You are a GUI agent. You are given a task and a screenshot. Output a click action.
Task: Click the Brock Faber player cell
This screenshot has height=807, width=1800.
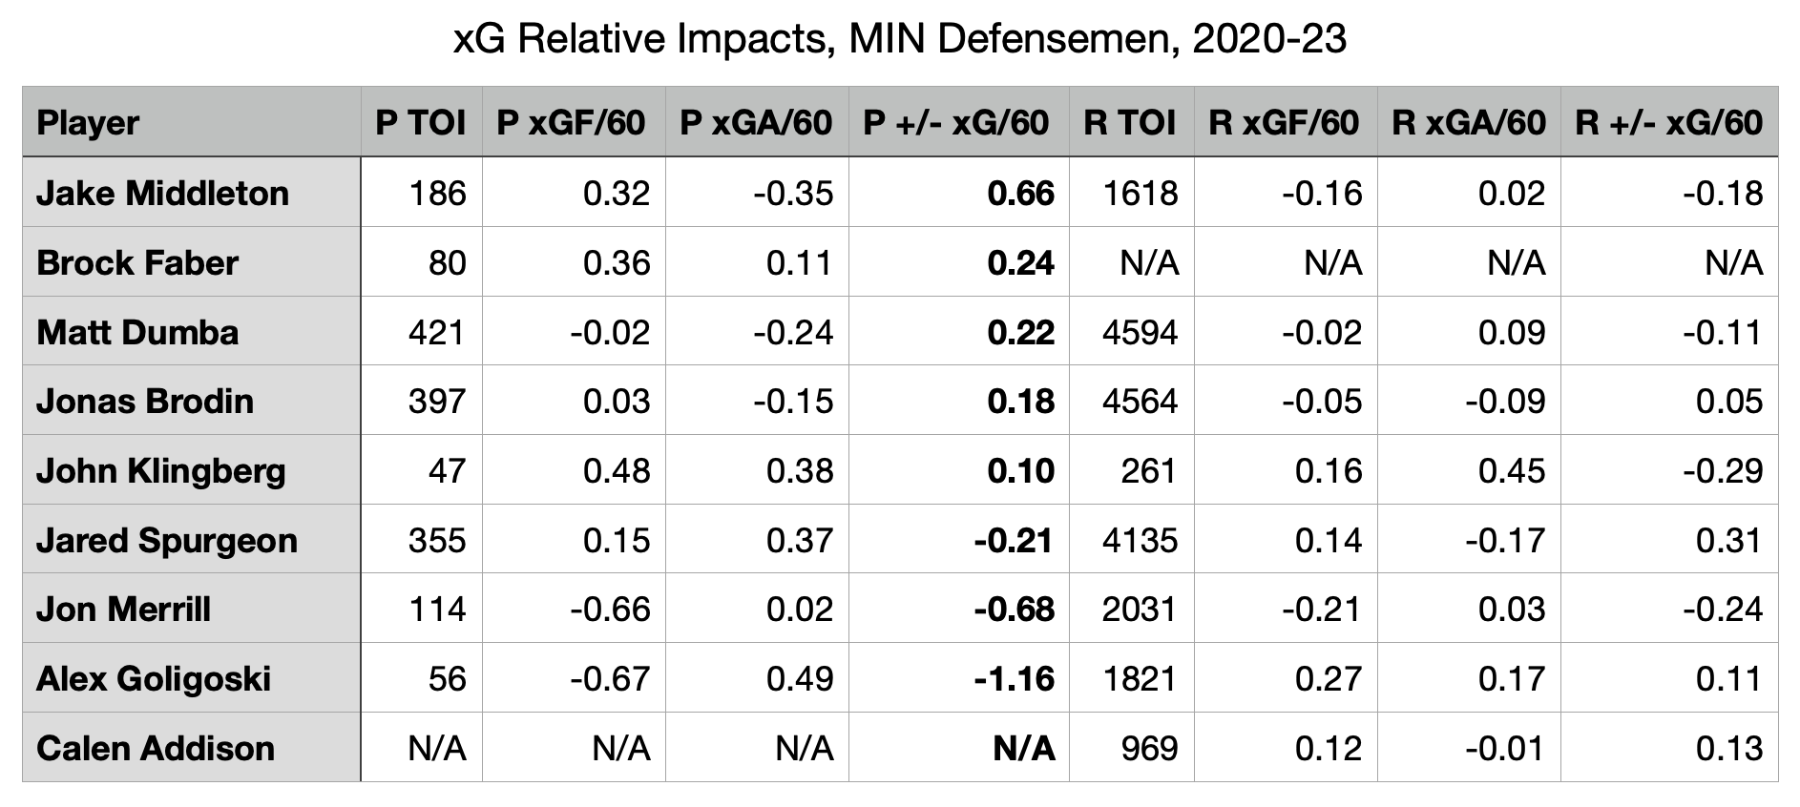(138, 263)
